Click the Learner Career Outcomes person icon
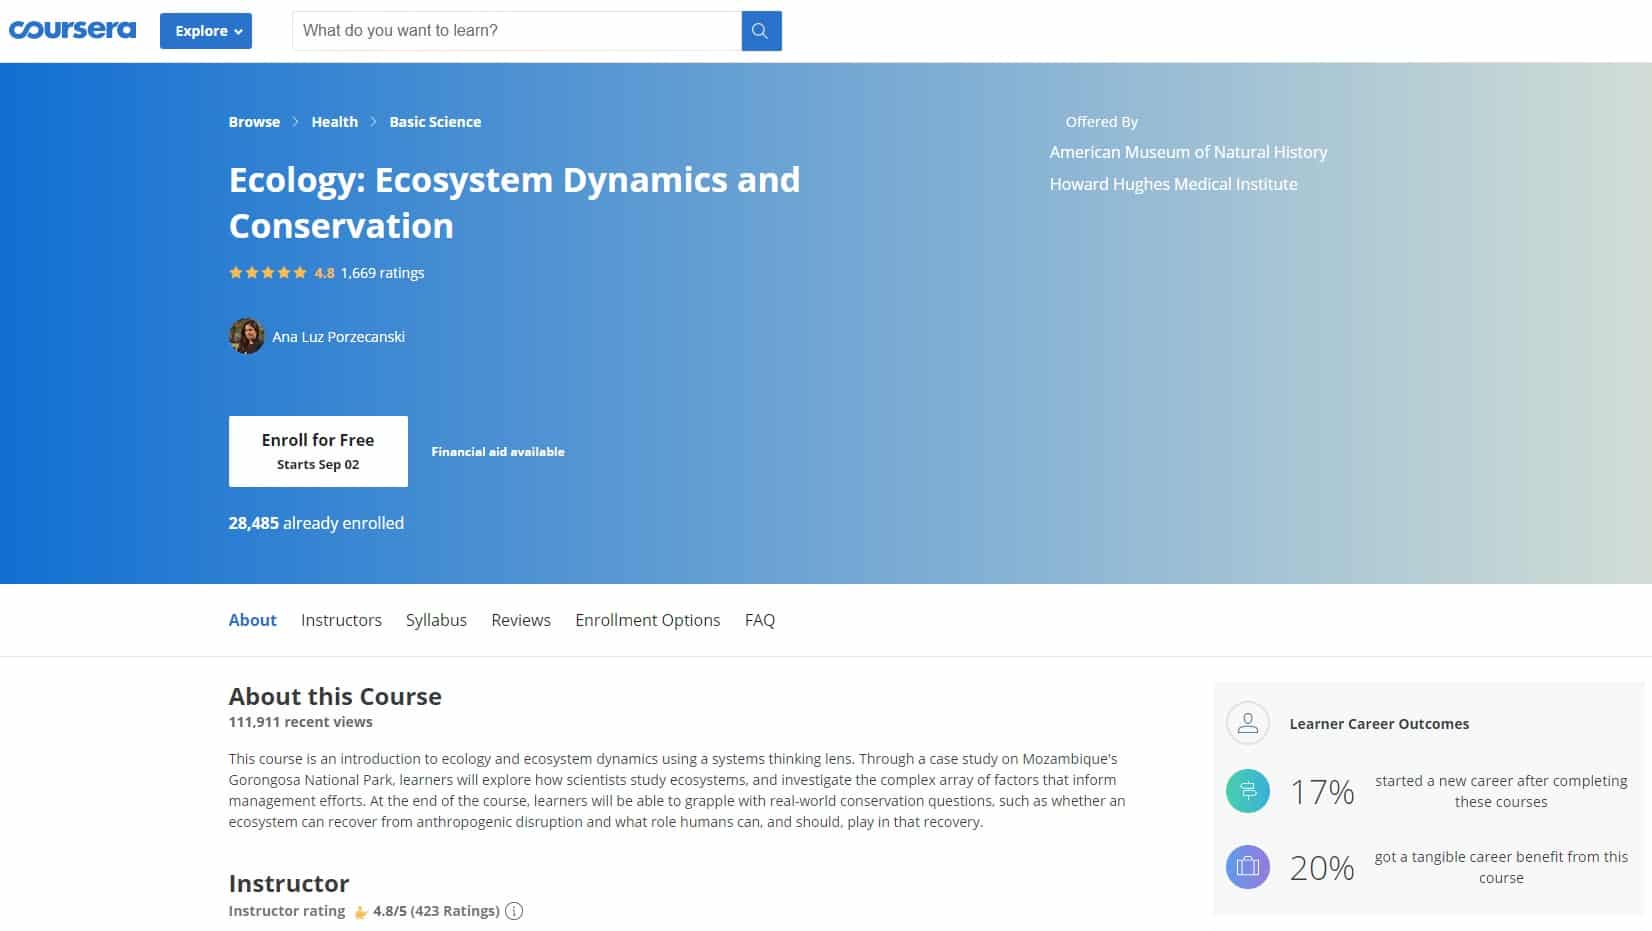Image resolution: width=1652 pixels, height=931 pixels. [1247, 724]
